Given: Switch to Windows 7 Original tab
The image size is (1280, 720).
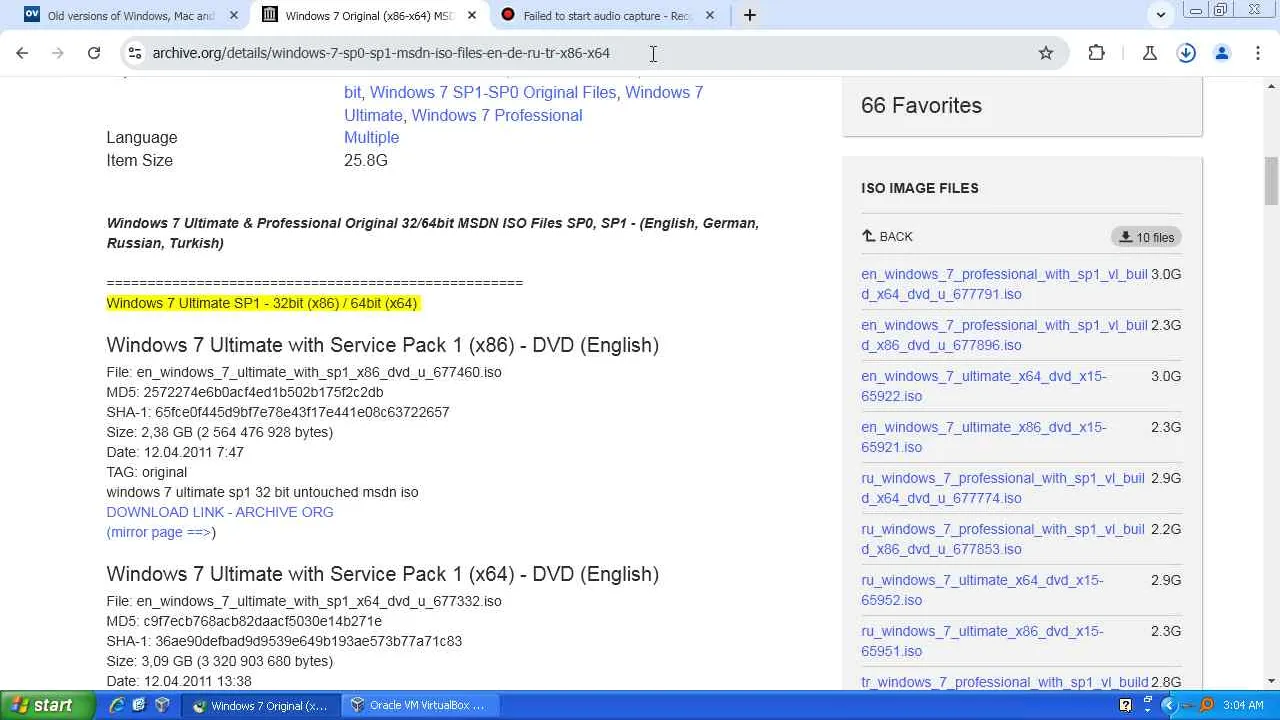Looking at the screenshot, I should 368,15.
